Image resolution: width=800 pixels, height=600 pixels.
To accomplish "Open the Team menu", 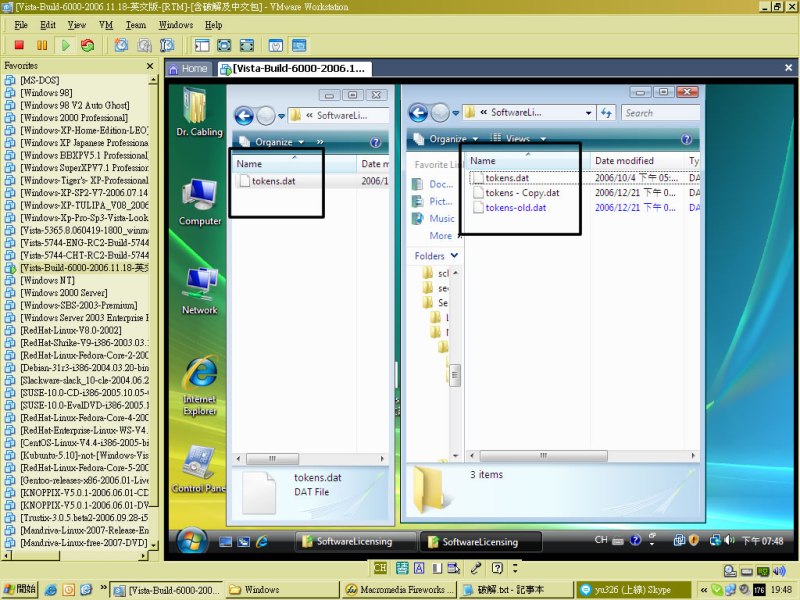I will point(136,25).
